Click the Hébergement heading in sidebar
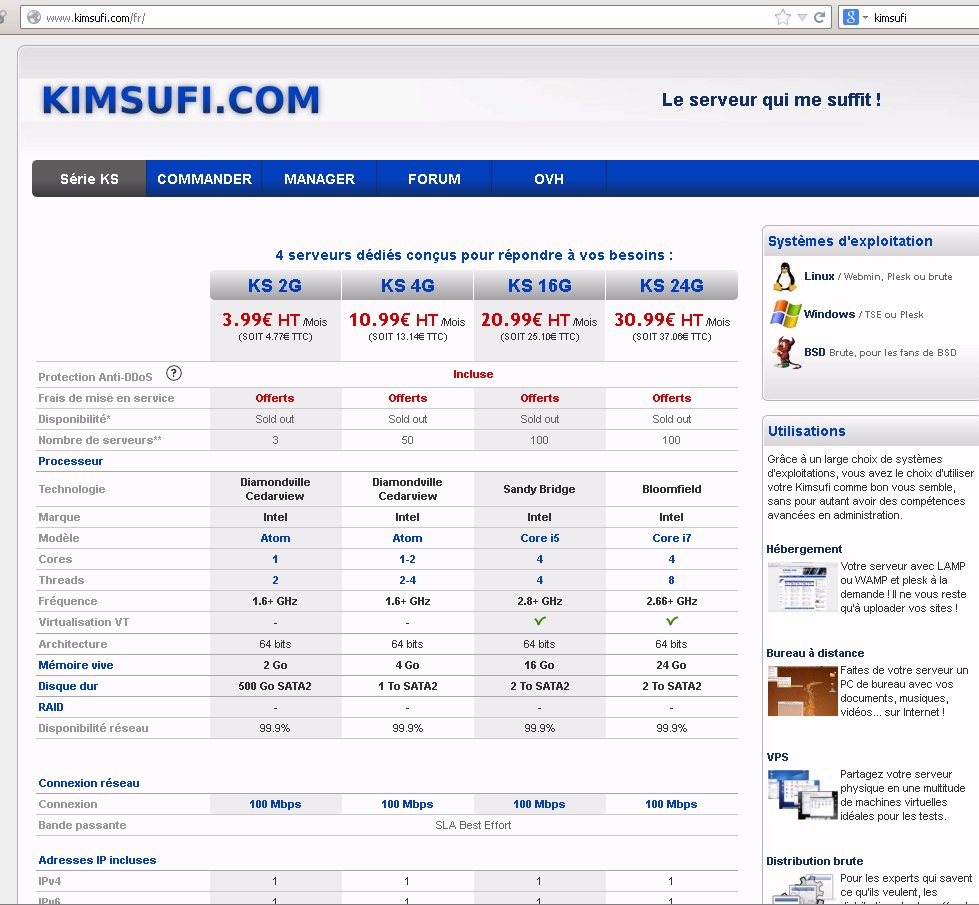 (x=804, y=549)
